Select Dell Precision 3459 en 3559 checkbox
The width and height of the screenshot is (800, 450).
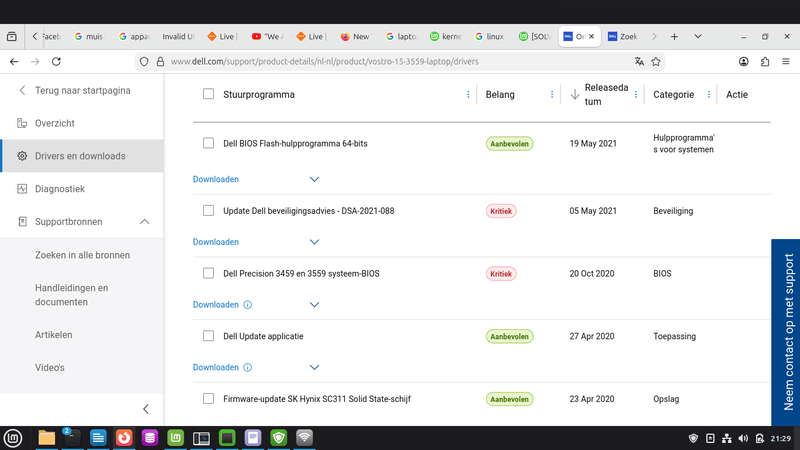[208, 273]
